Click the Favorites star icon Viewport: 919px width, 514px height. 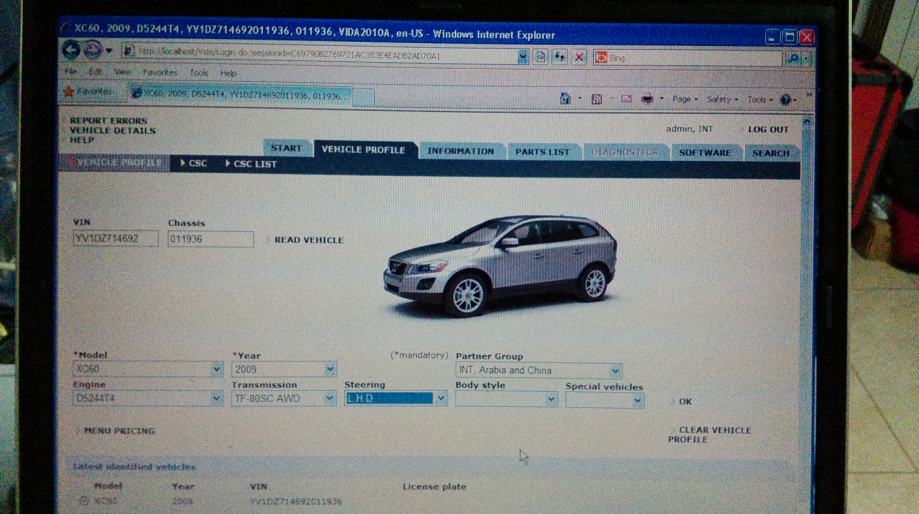pyautogui.click(x=69, y=92)
